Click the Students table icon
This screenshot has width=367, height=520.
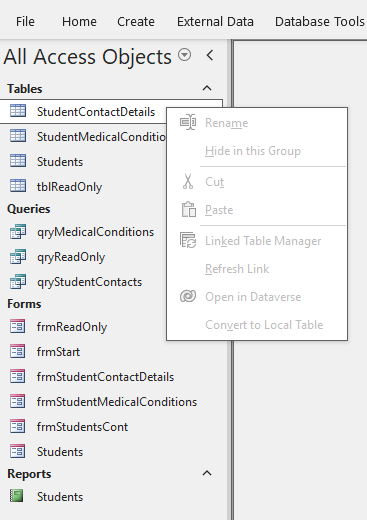click(x=18, y=161)
